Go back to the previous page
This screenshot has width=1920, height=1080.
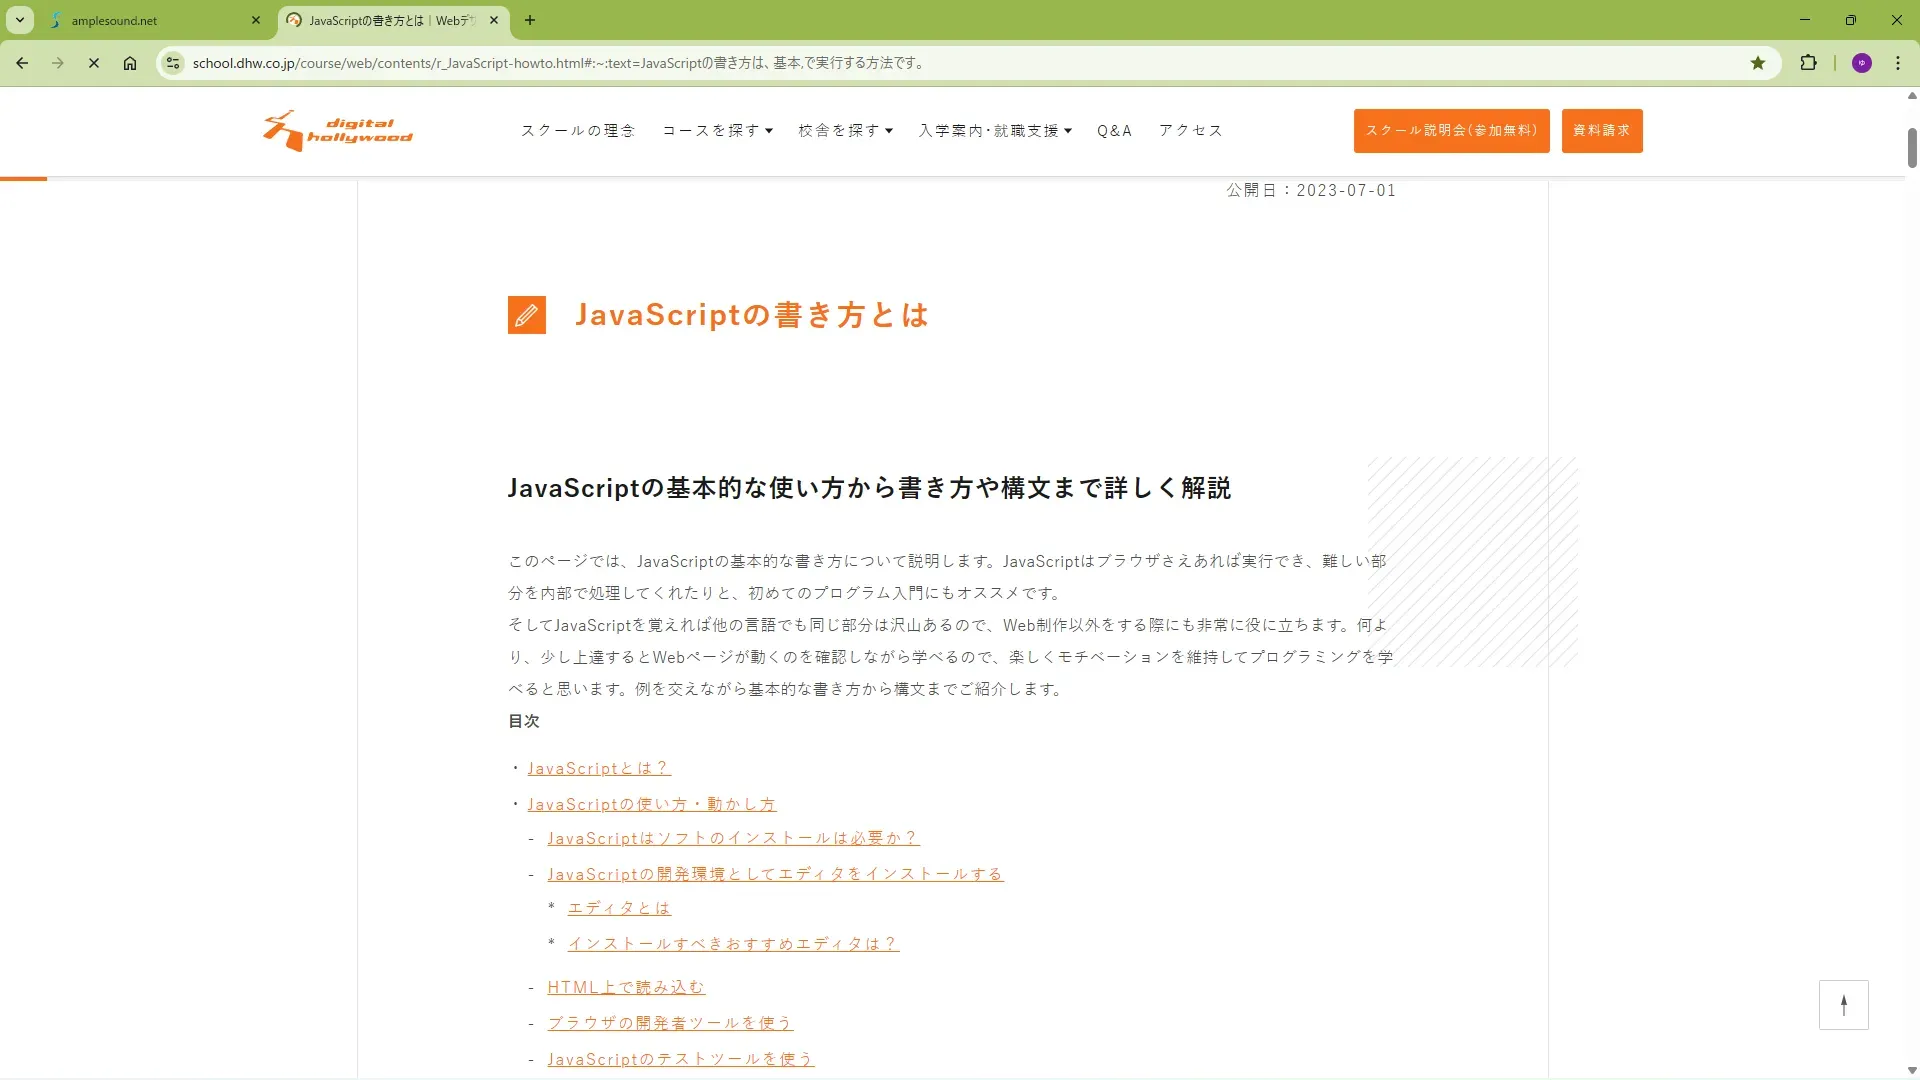coord(22,63)
